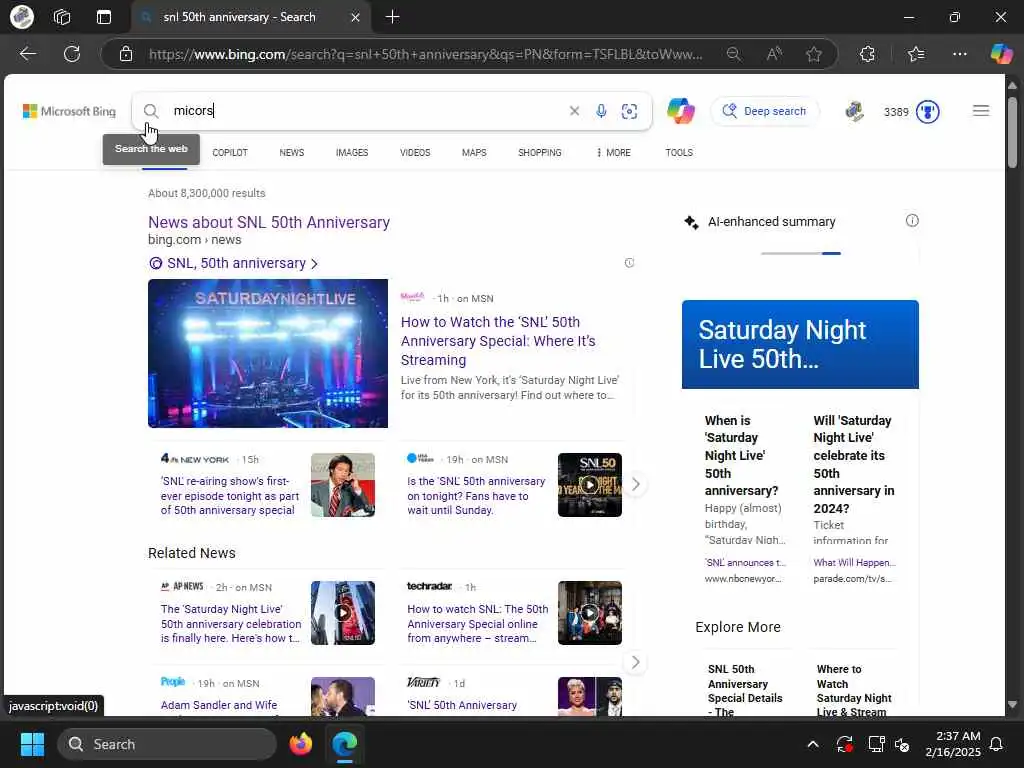The height and width of the screenshot is (768, 1024).
Task: Open the Bing hamburger menu
Action: point(981,111)
